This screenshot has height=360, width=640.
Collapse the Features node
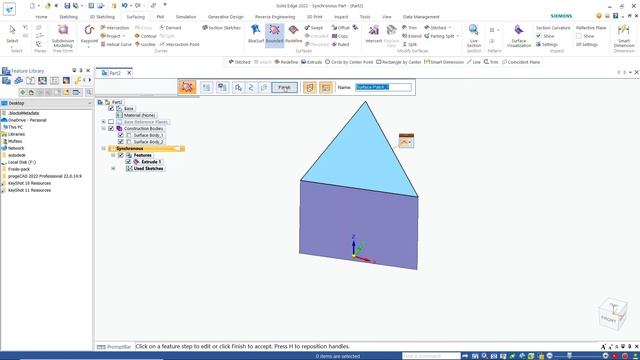tap(113, 155)
